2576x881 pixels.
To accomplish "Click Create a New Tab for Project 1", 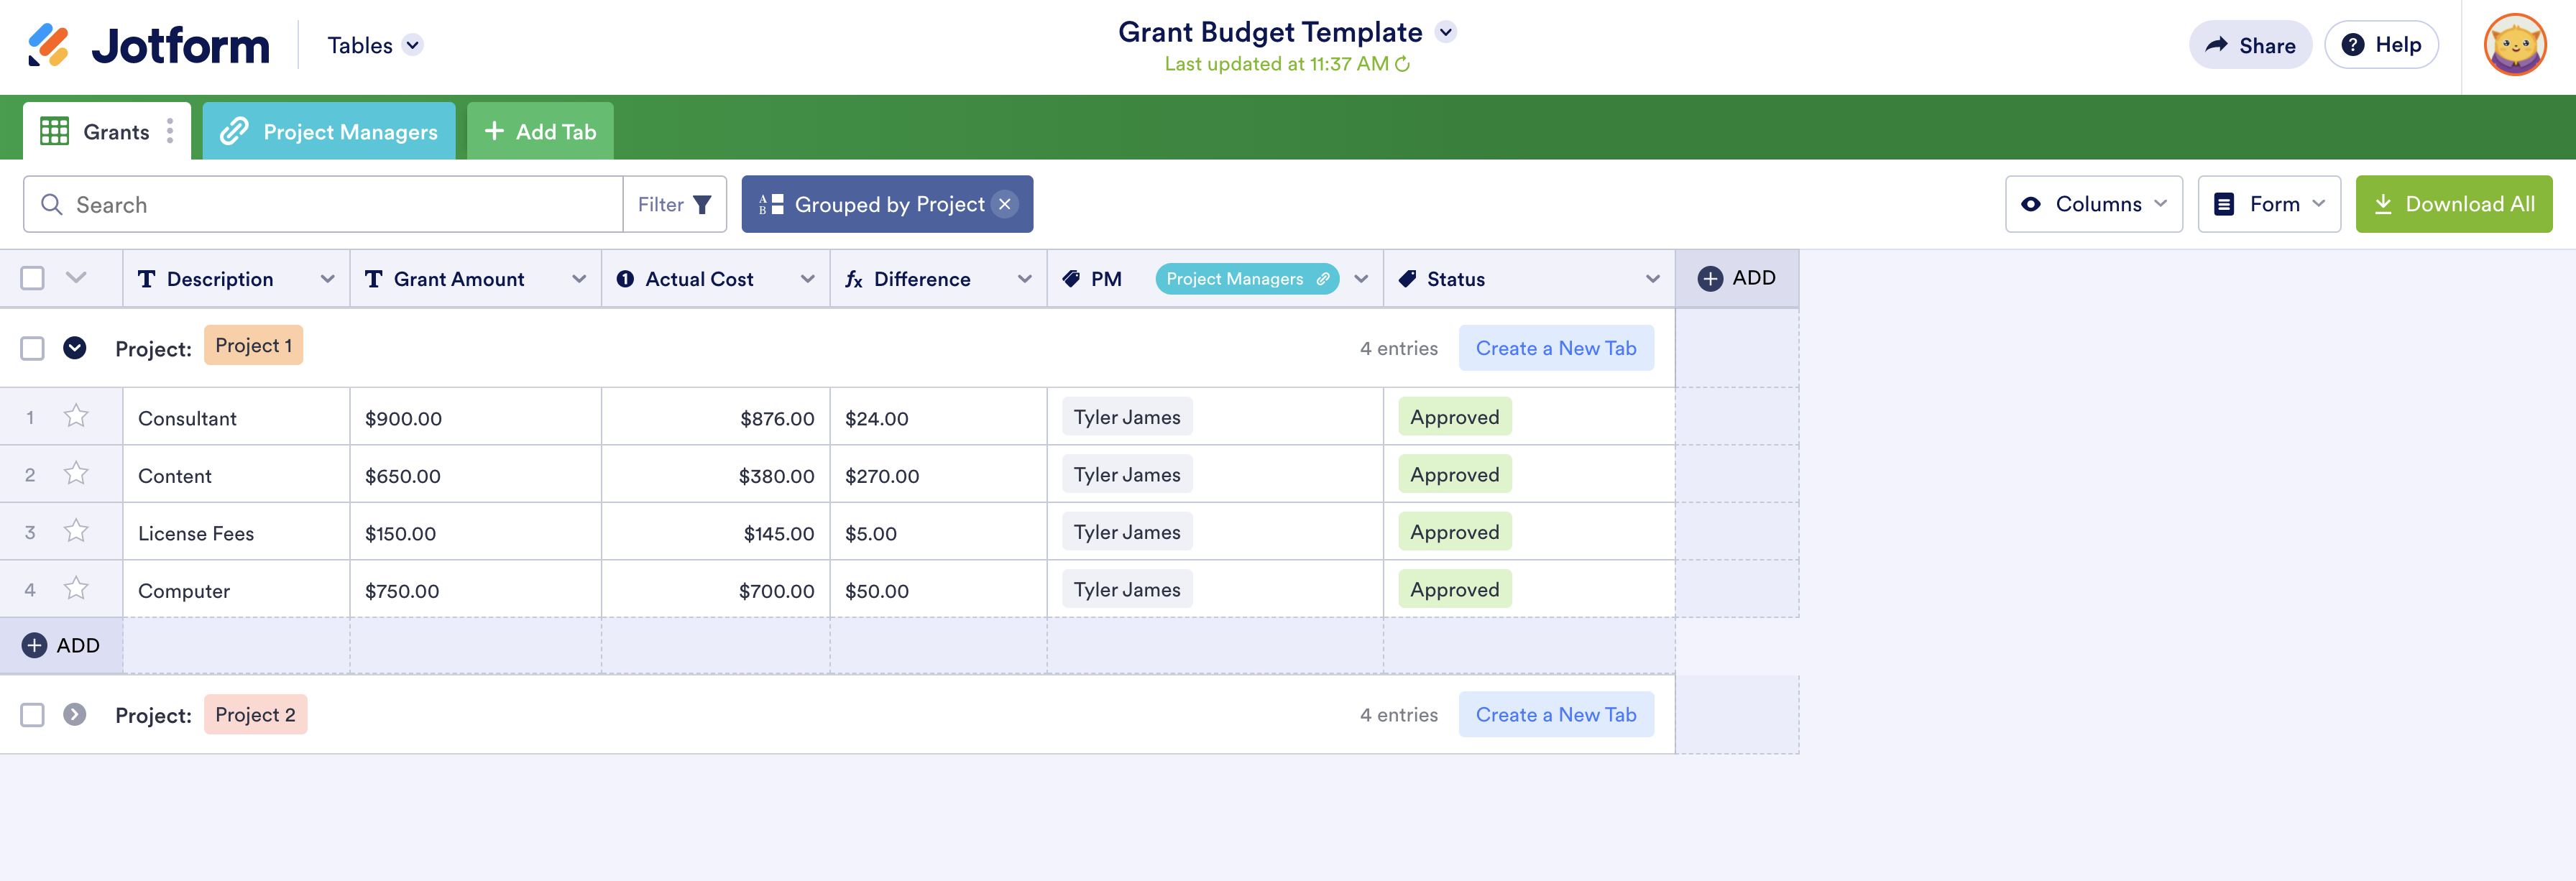I will click(1555, 348).
